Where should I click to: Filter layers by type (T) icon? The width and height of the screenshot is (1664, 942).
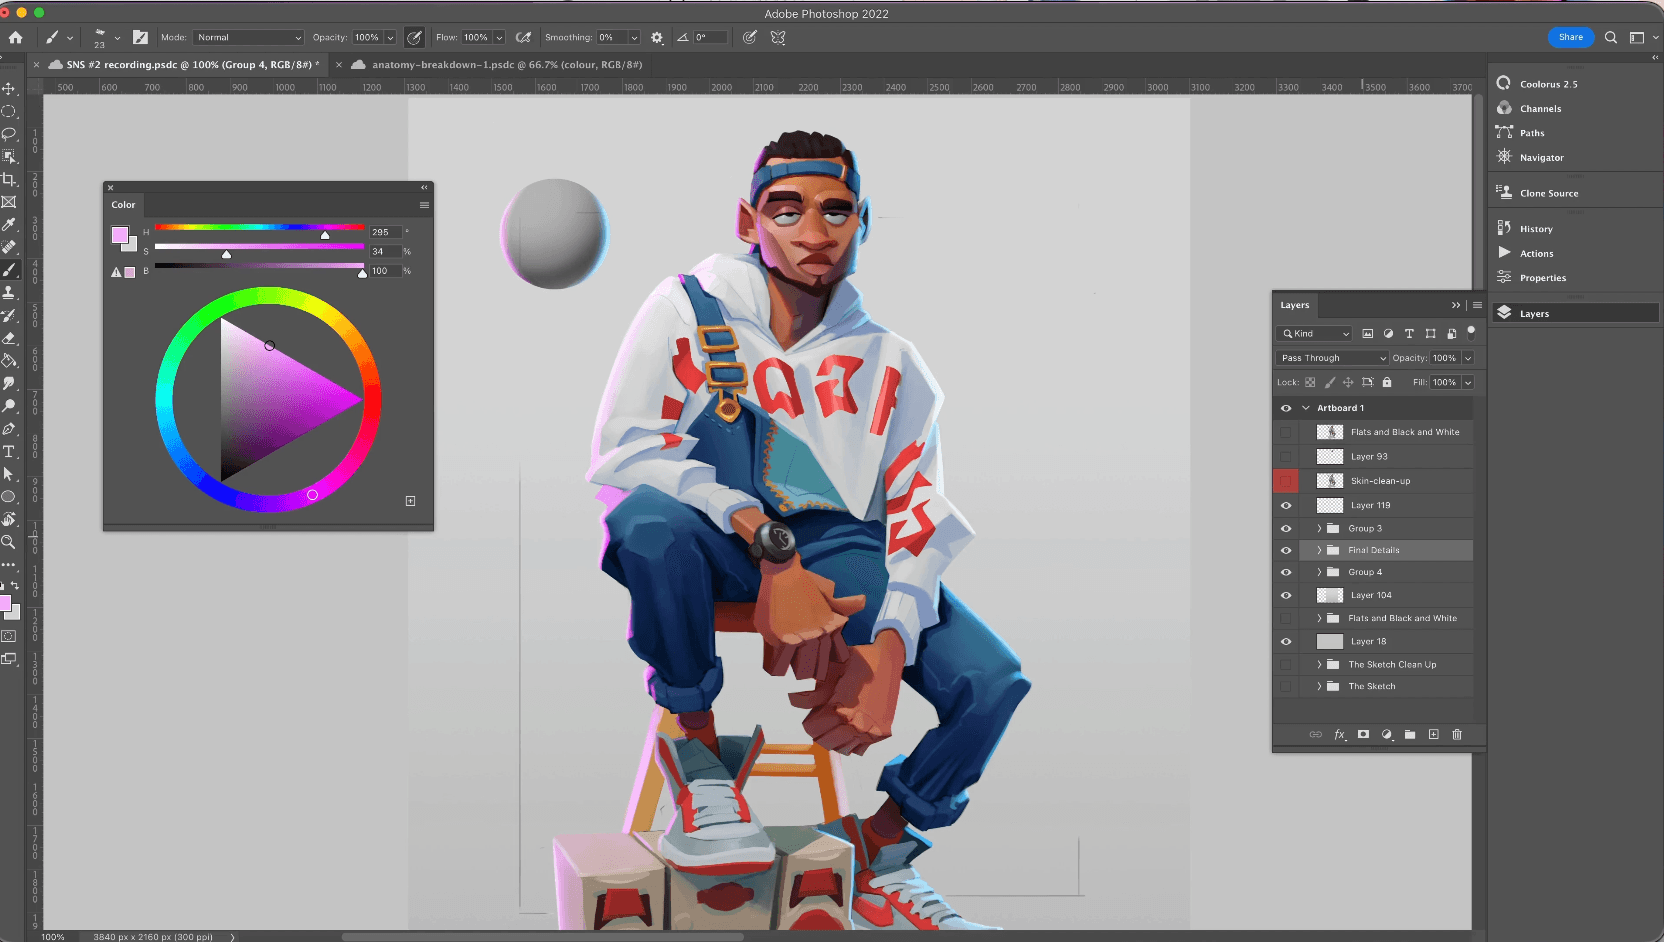tap(1409, 334)
